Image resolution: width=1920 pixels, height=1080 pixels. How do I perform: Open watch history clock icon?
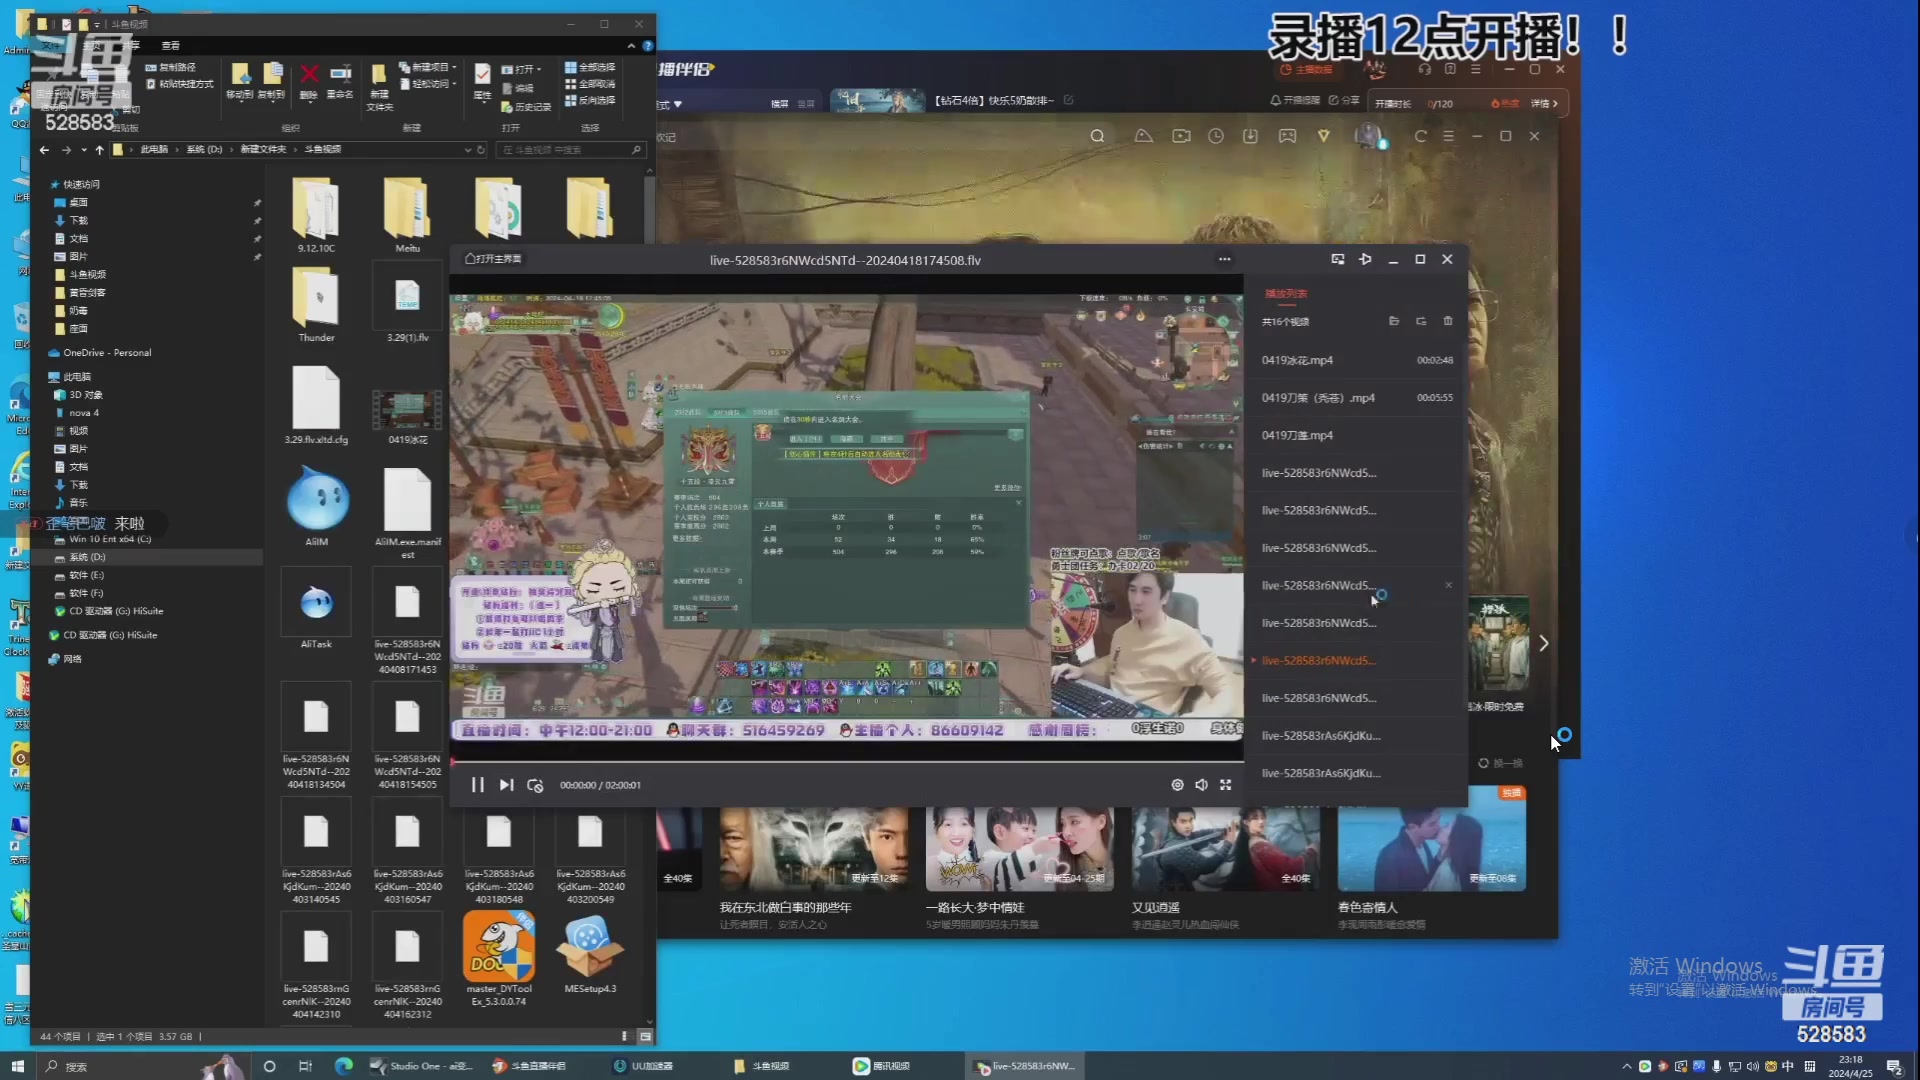[1216, 136]
